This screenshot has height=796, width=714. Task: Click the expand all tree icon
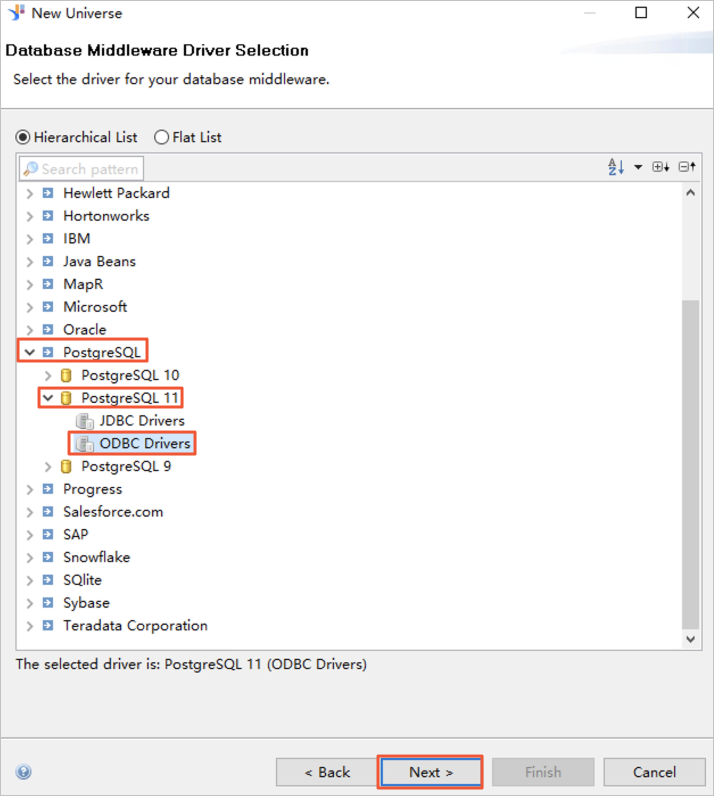[x=661, y=167]
